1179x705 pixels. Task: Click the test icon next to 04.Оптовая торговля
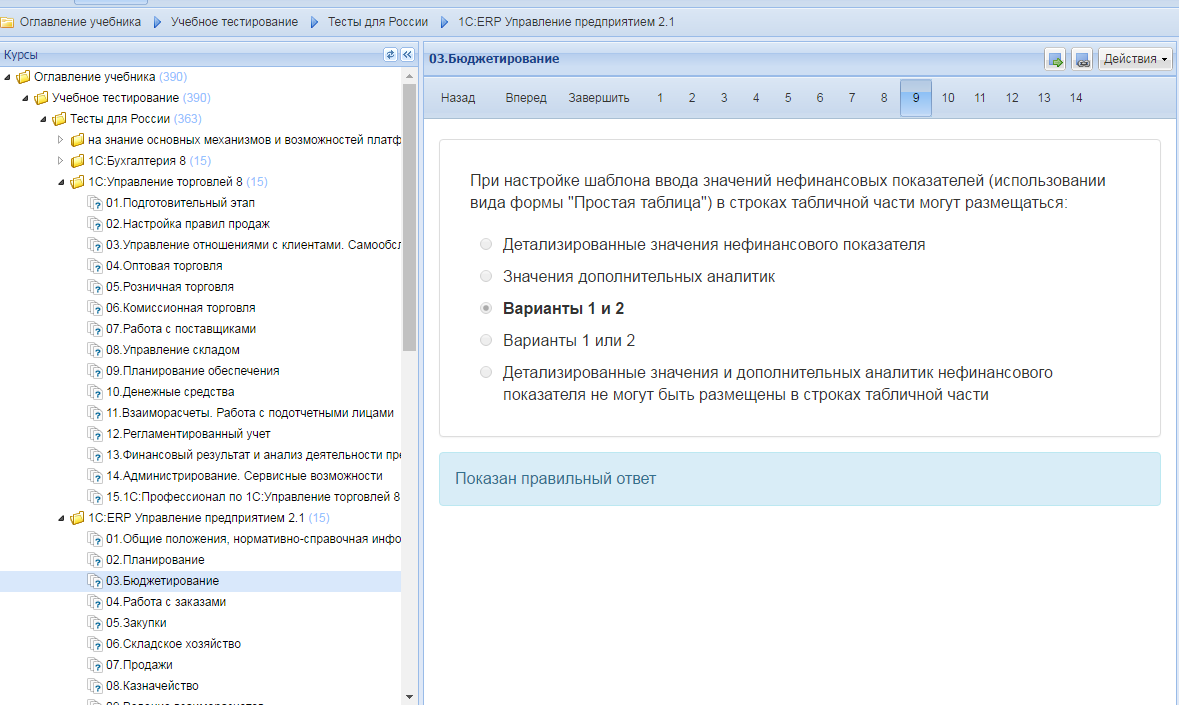(x=95, y=266)
